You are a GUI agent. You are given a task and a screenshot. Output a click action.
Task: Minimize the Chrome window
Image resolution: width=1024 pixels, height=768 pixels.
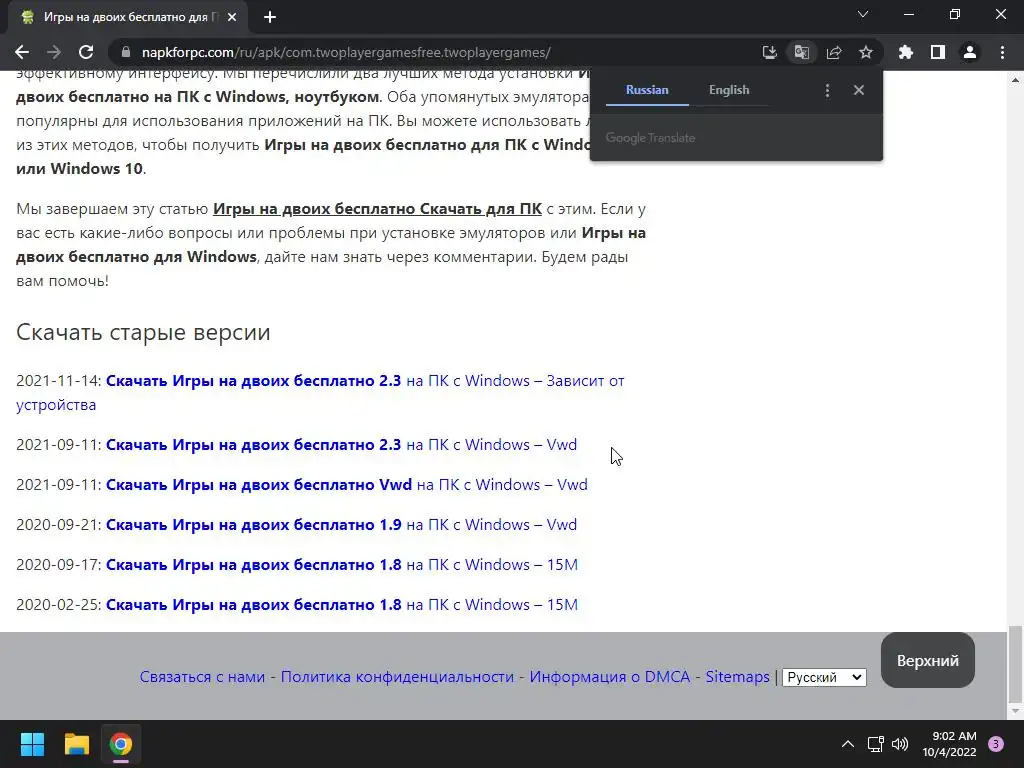click(908, 14)
